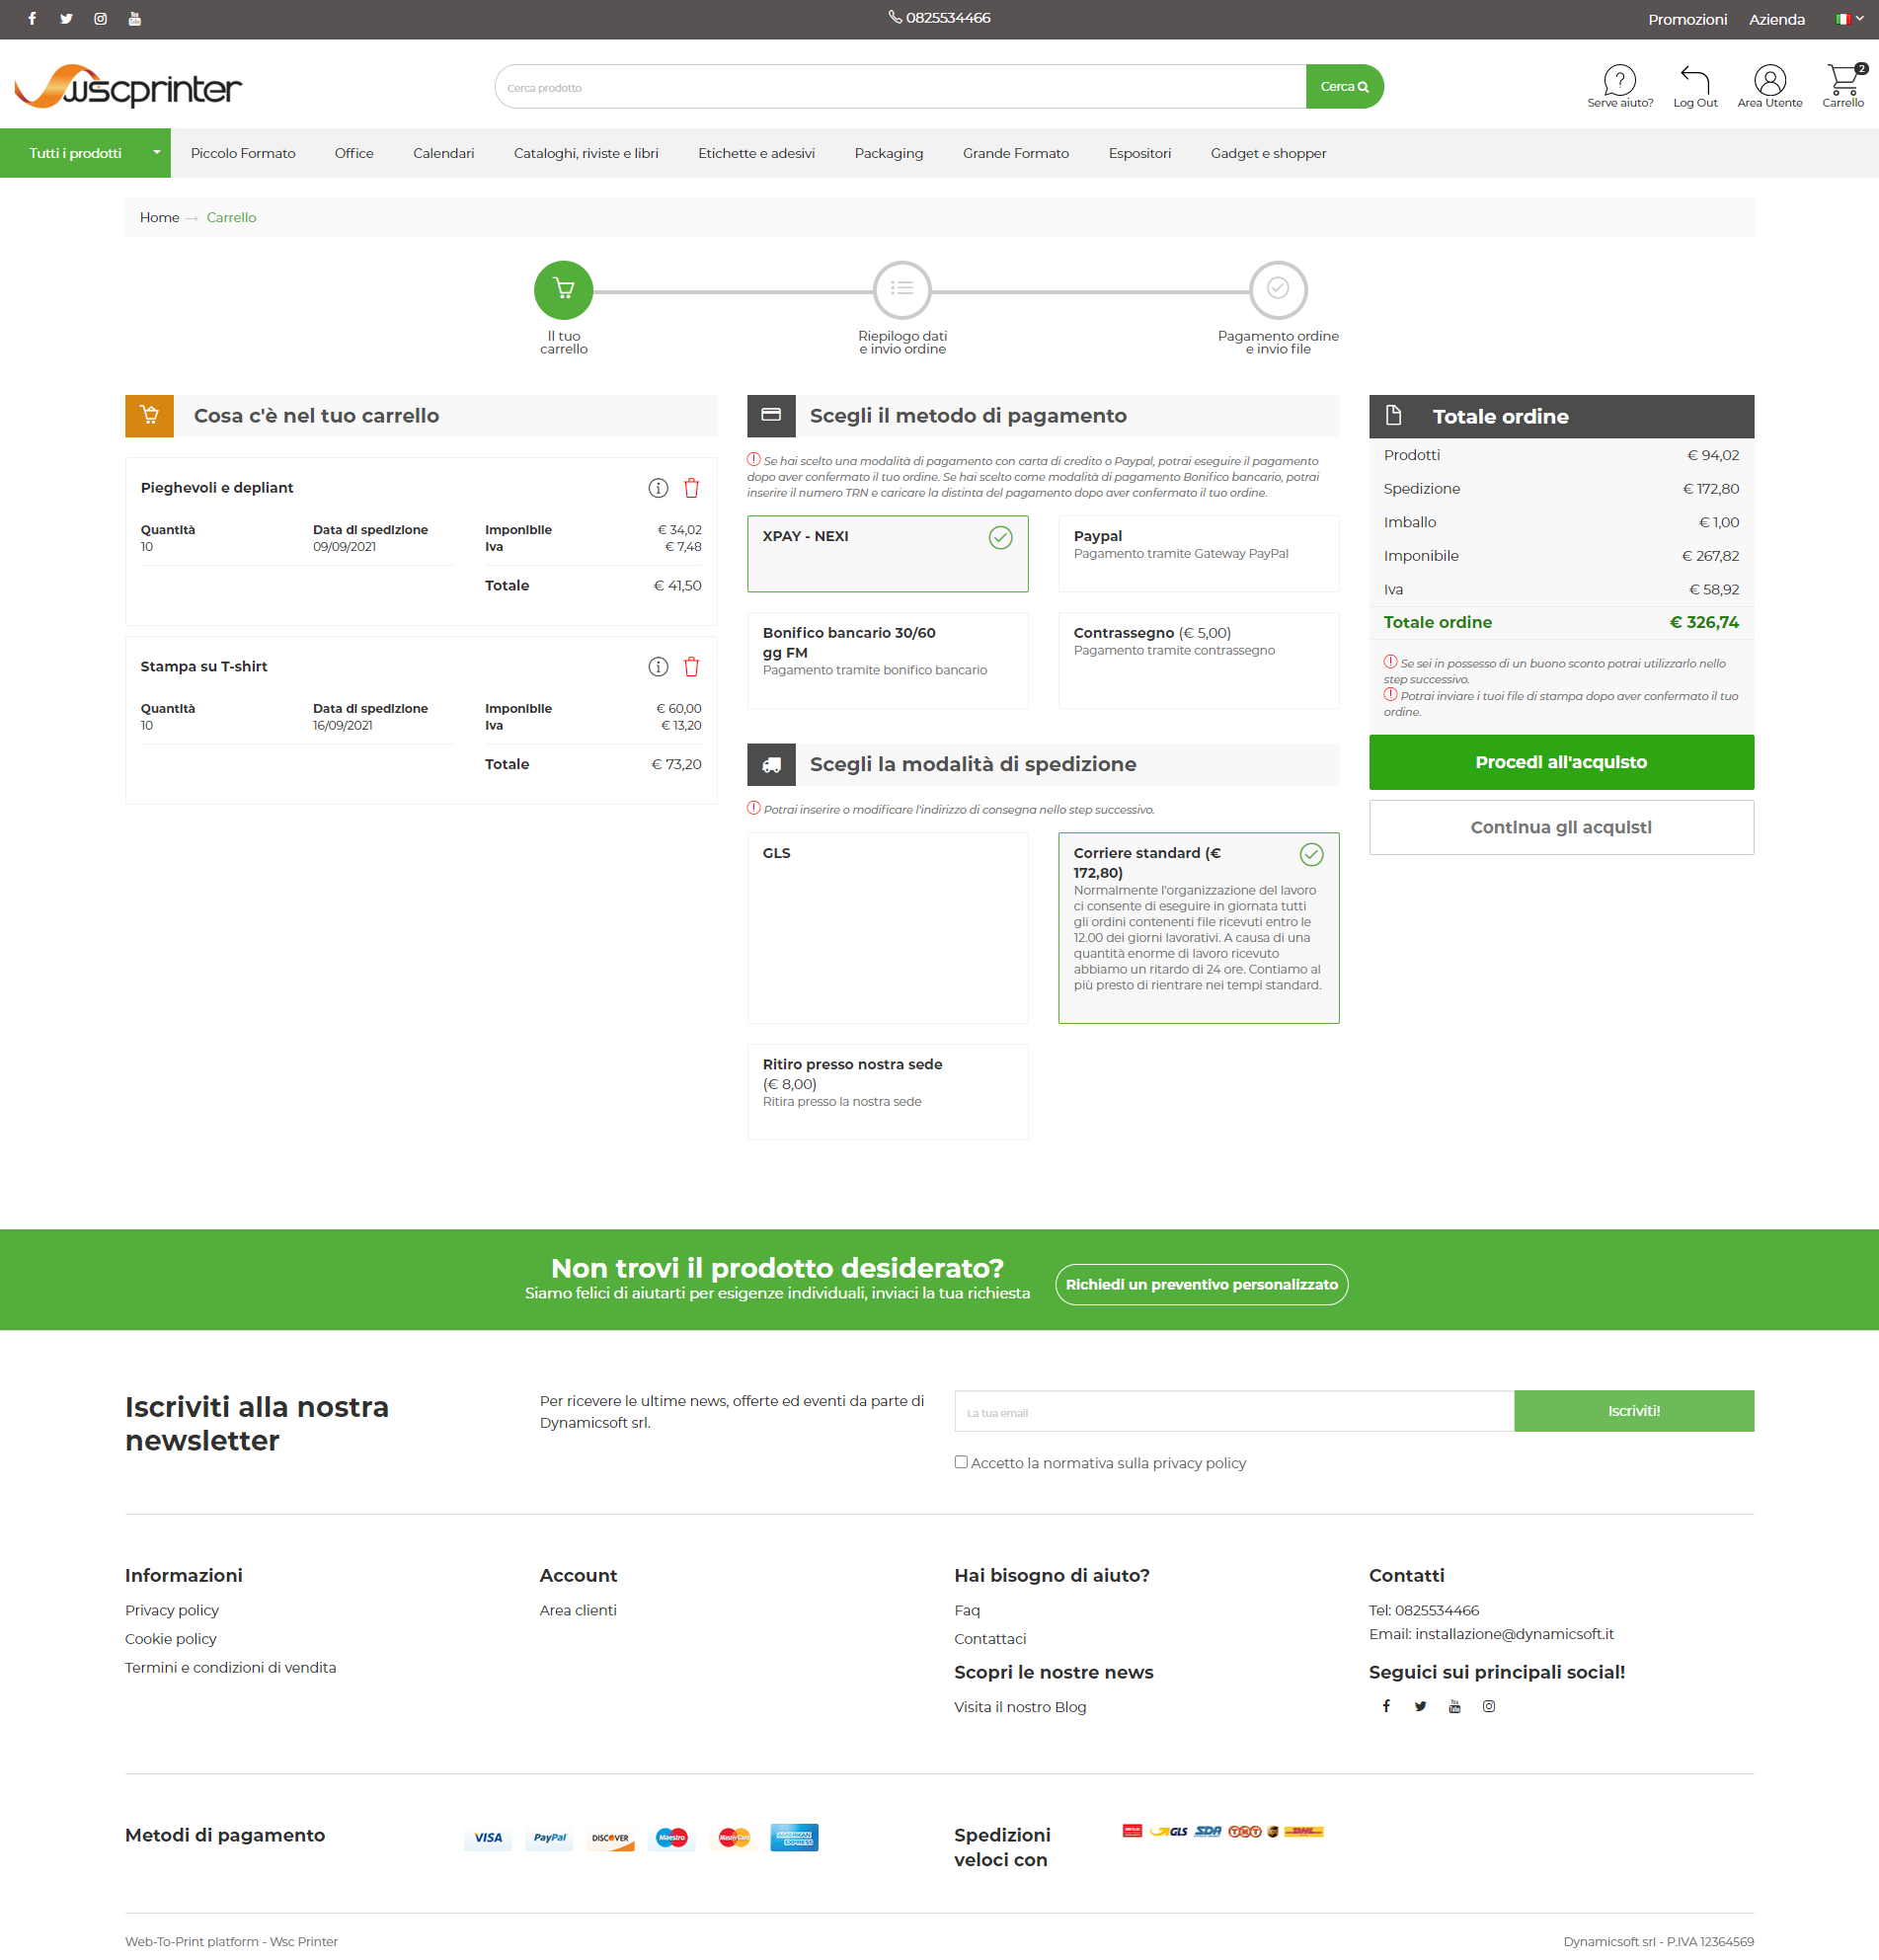Select Ritiro presso nostra sede shipping
Image resolution: width=1879 pixels, height=1960 pixels.
887,1091
